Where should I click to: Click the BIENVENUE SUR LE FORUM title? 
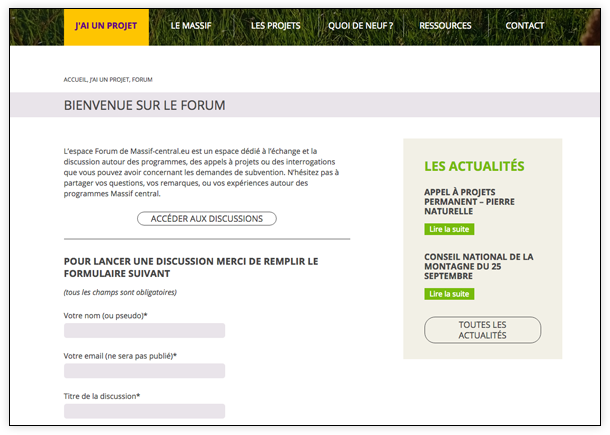tap(144, 105)
